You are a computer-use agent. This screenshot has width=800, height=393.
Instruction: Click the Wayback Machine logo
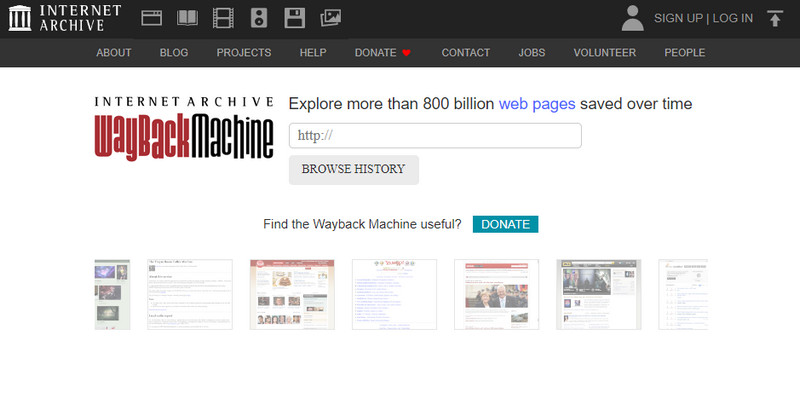[184, 129]
